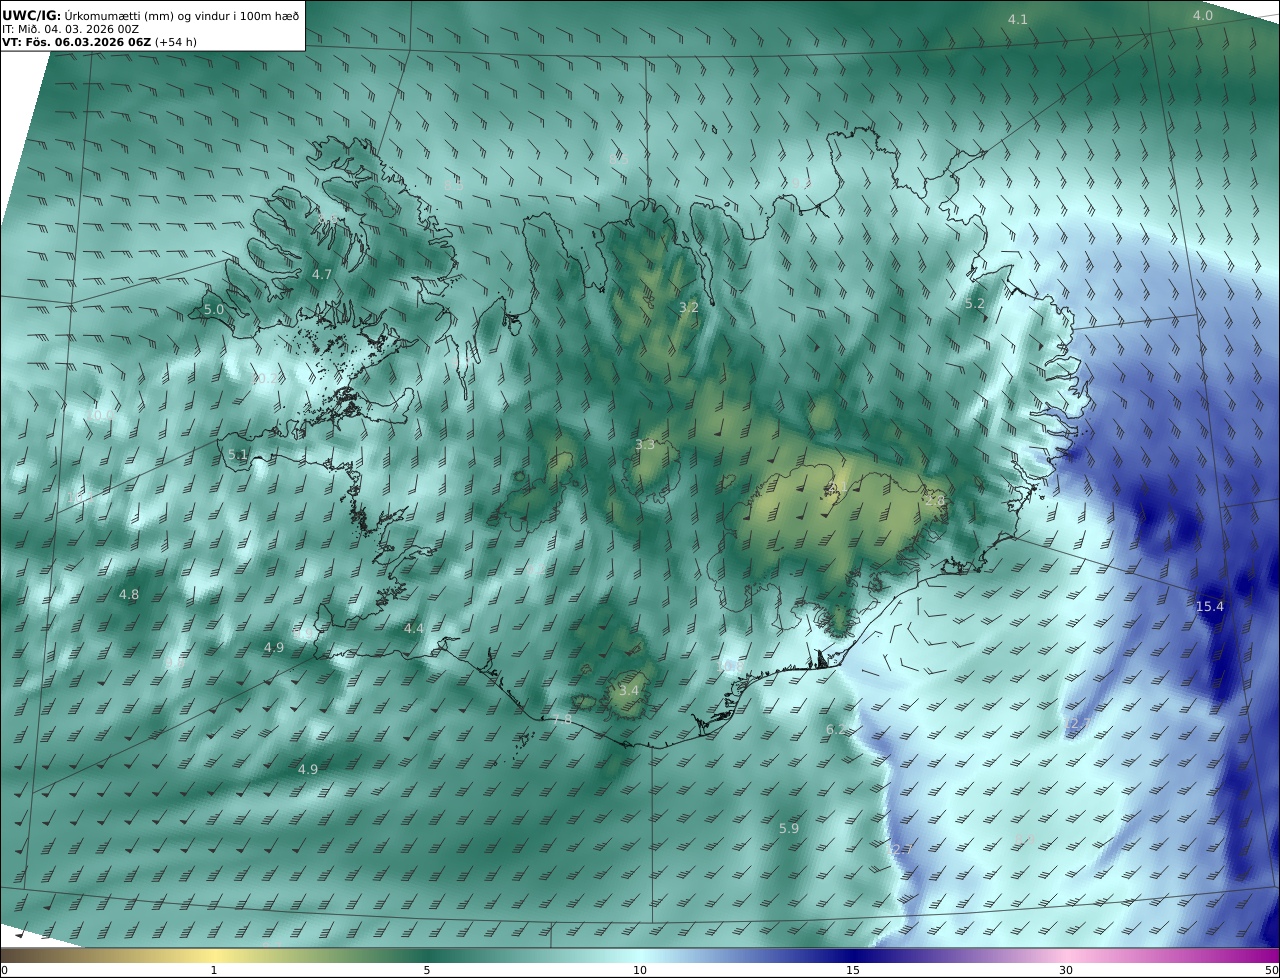Select the 3.2 value label on the map

pos(689,307)
